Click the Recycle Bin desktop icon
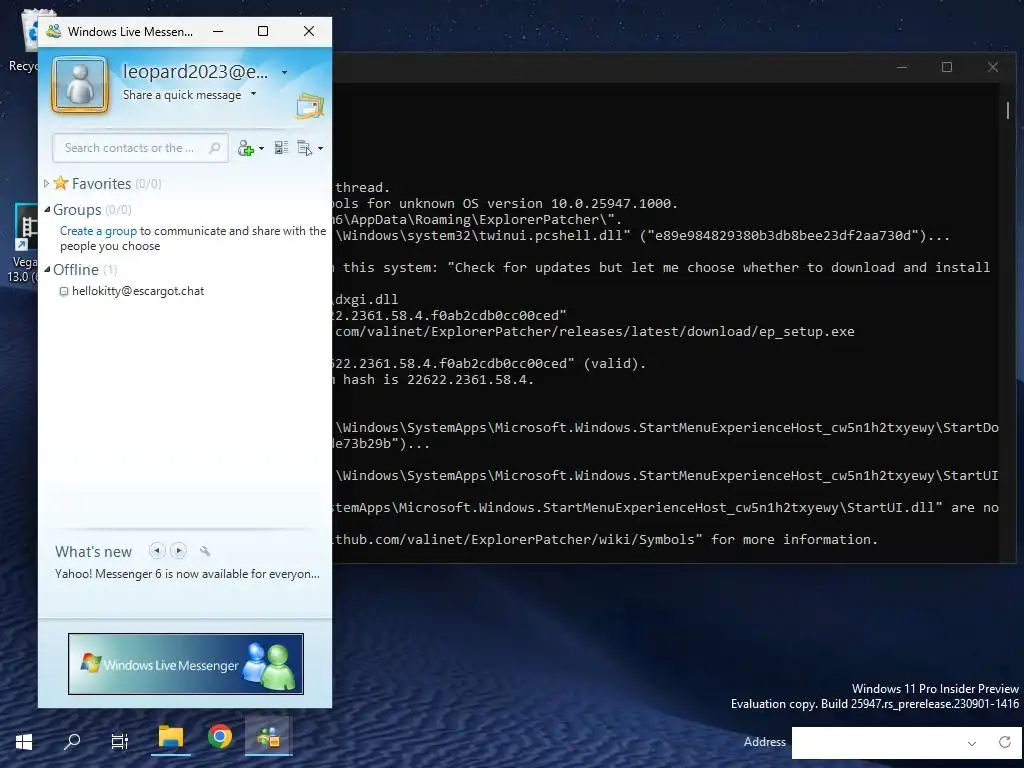1024x768 pixels. coord(26,40)
